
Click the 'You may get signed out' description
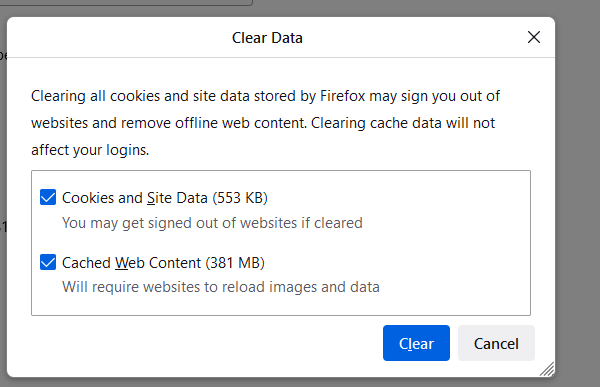[x=212, y=223]
